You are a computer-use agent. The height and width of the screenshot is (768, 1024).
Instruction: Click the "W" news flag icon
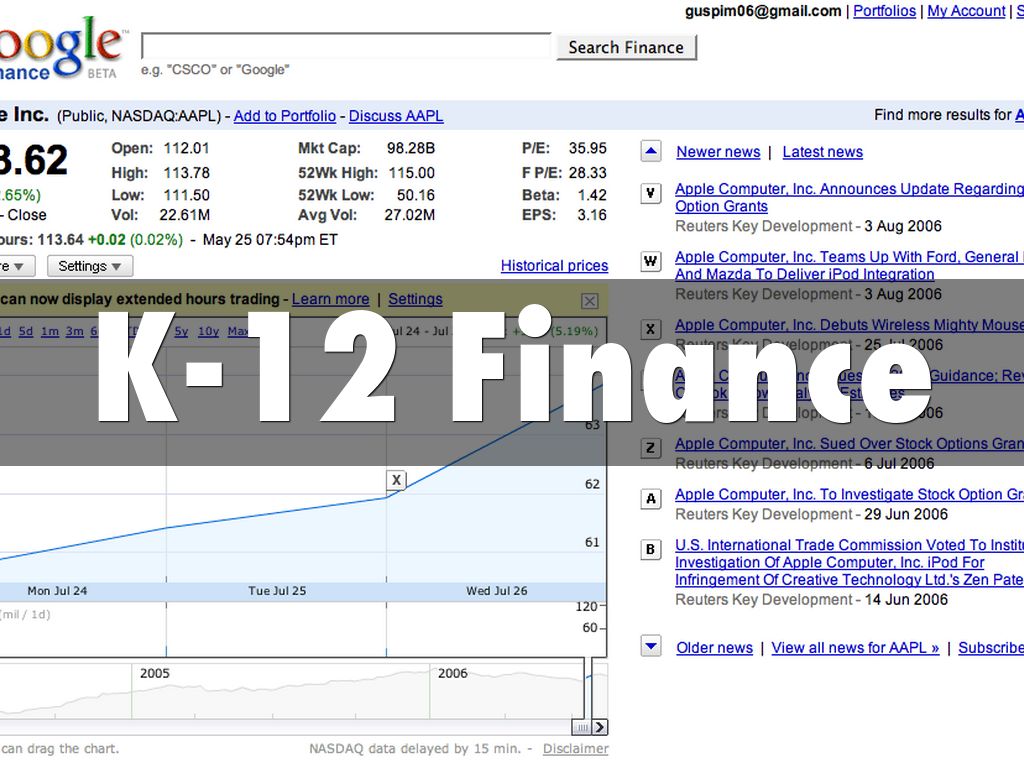[651, 262]
